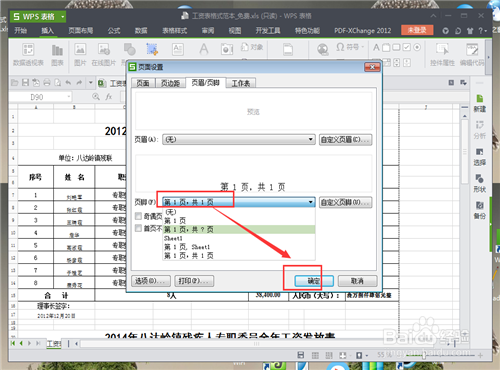Click the checkbox form control in ribbon

click(x=406, y=48)
